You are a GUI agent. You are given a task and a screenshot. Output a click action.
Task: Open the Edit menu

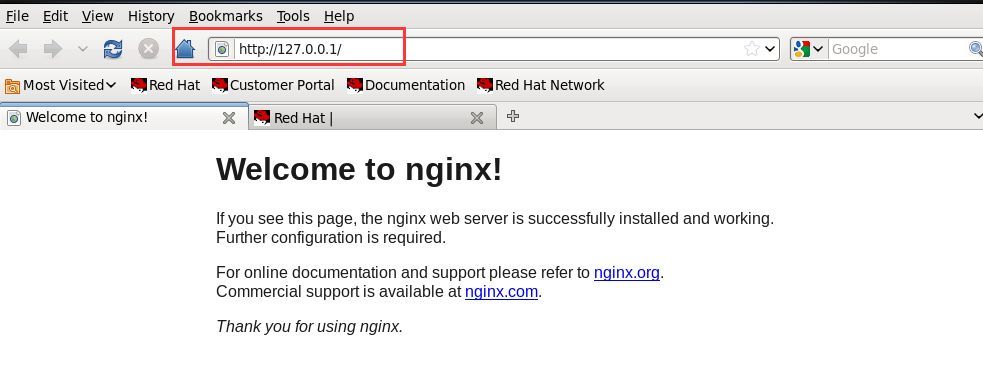(x=55, y=16)
